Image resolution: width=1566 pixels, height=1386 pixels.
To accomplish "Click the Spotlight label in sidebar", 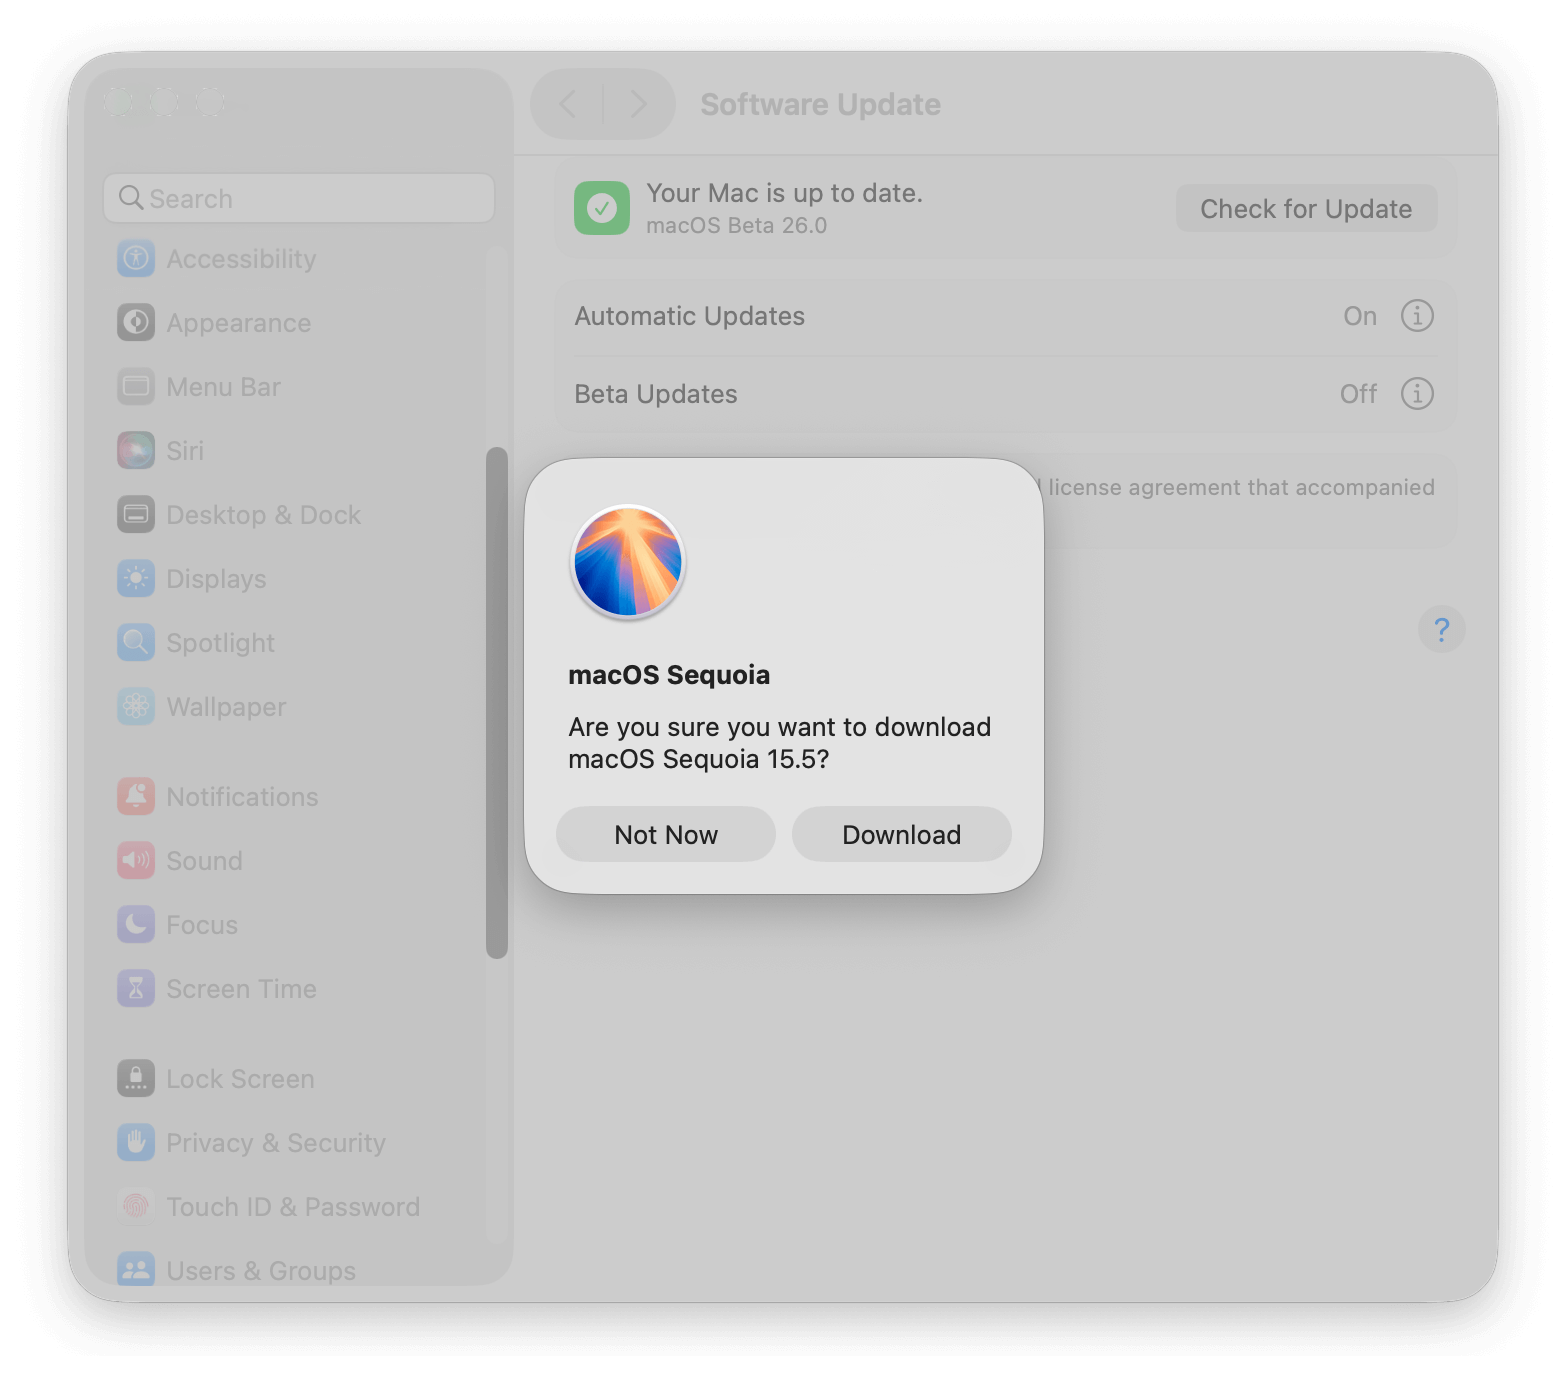I will coord(220,643).
